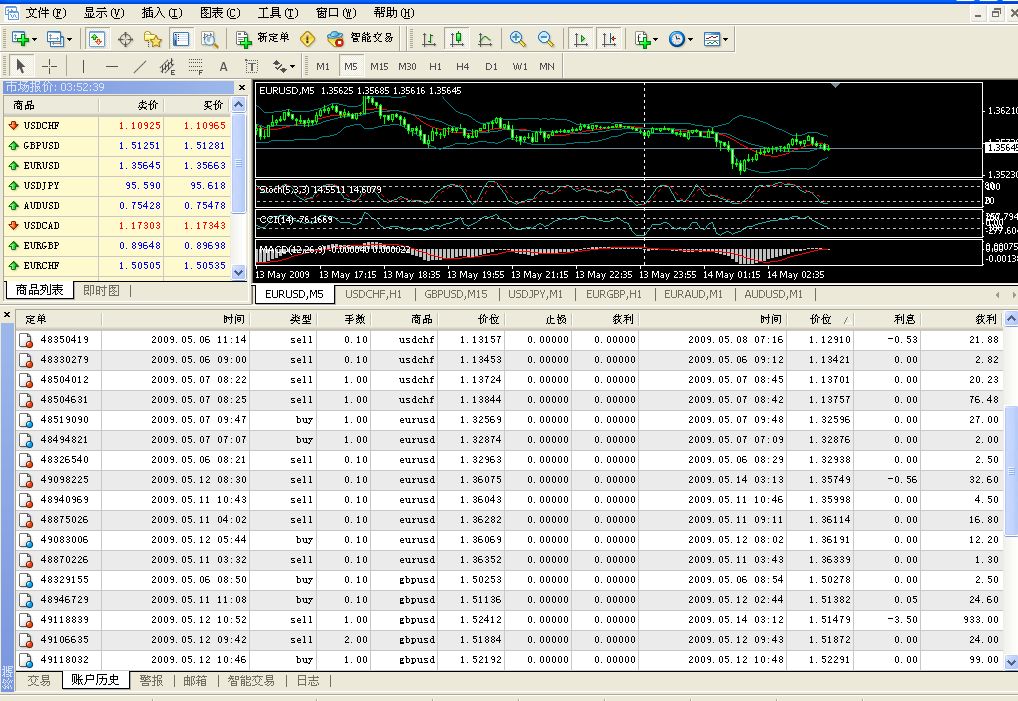Expand the new chart dropdown arrow
This screenshot has width=1018, height=701.
coord(34,40)
